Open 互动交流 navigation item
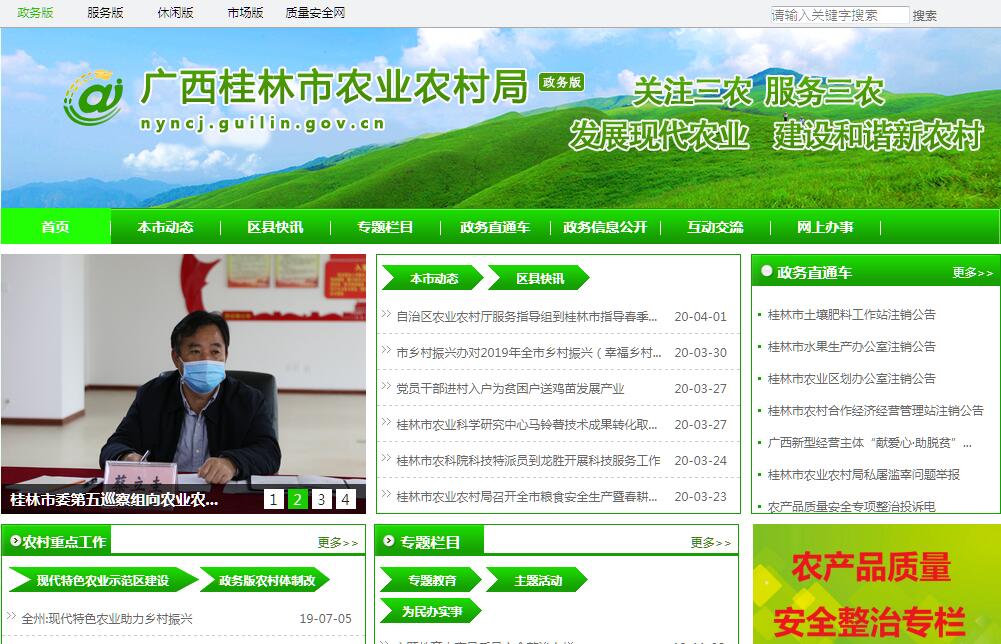Viewport: 1001px width, 644px height. pyautogui.click(x=715, y=227)
